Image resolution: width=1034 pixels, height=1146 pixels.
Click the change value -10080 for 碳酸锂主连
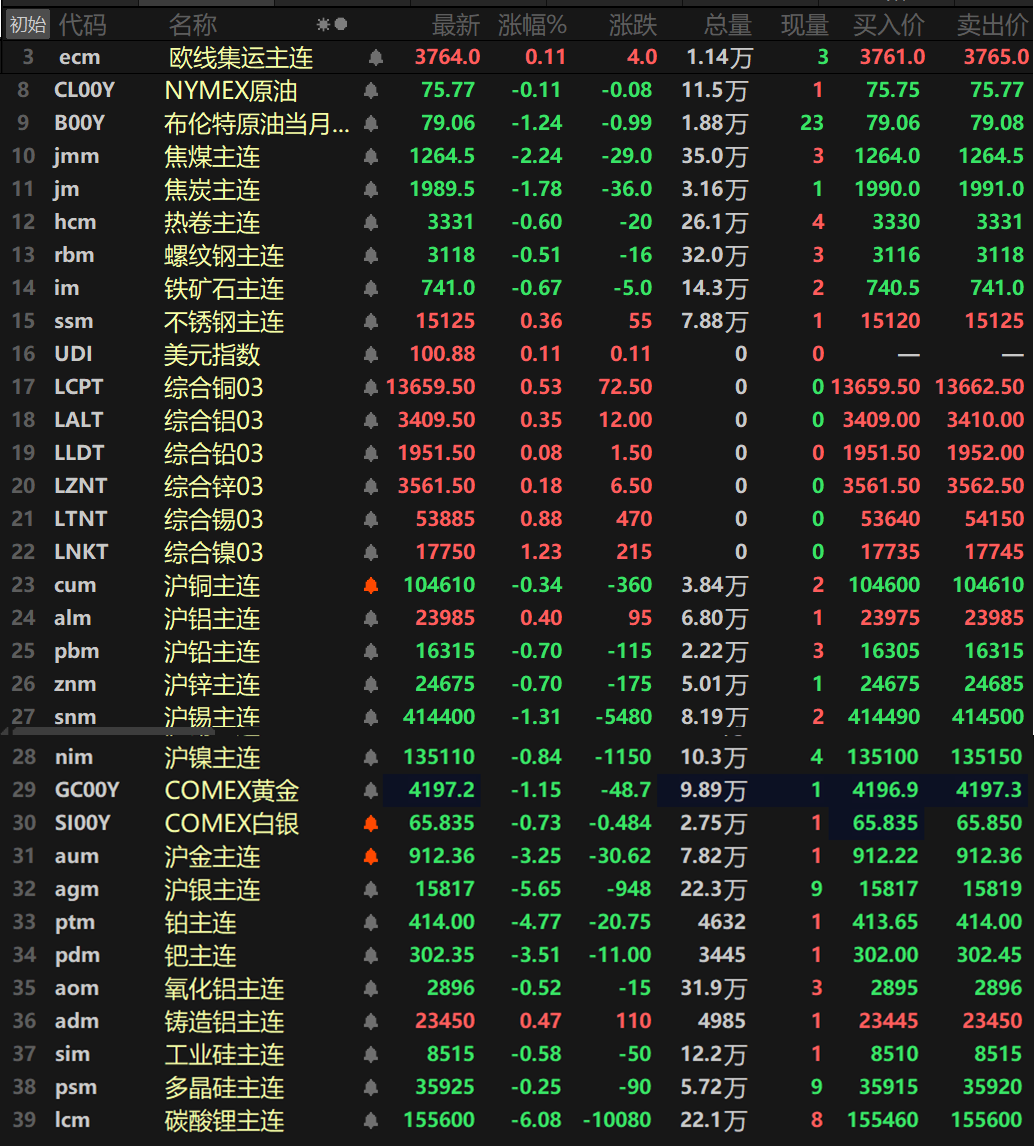click(617, 1120)
